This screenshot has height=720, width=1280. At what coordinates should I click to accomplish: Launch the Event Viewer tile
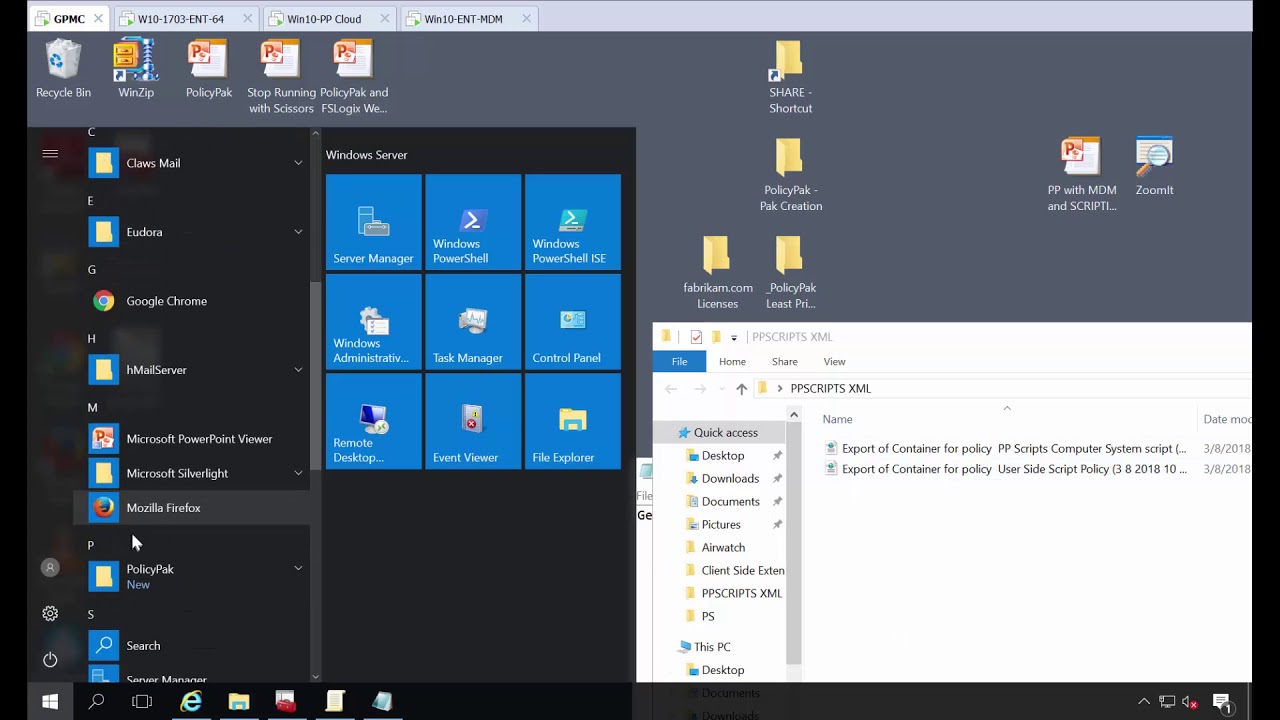click(x=473, y=421)
